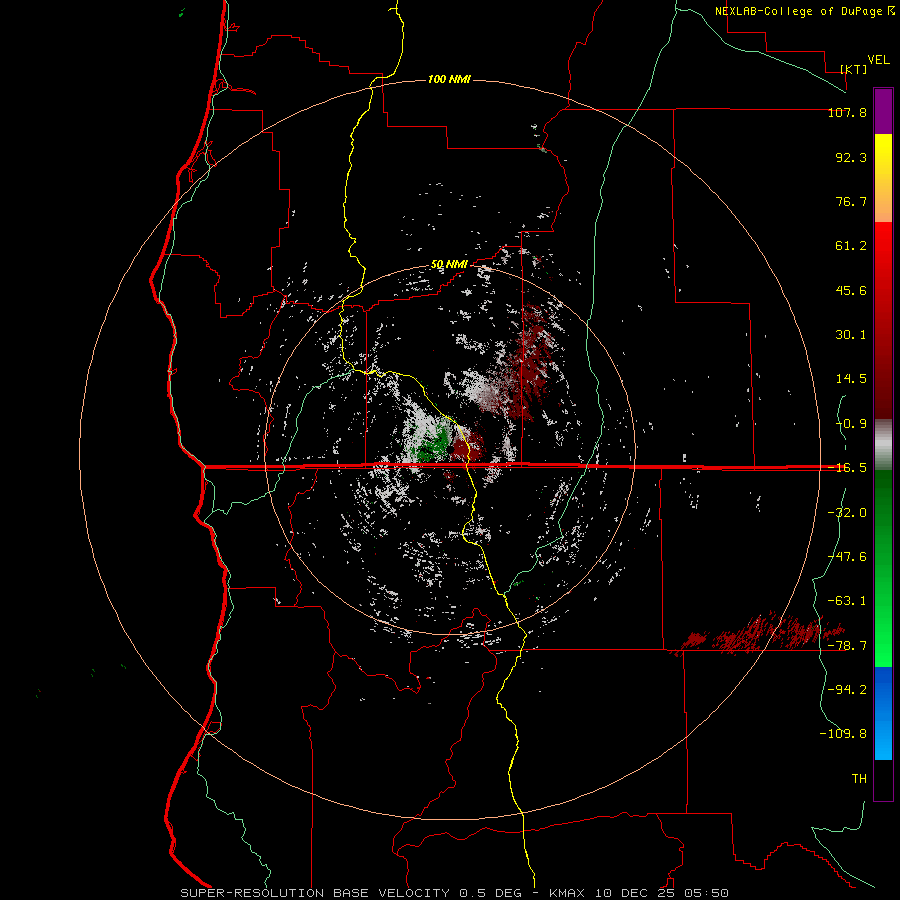Viewport: 900px width, 900px height.
Task: Click the 61.2 velocity scale value
Action: [851, 246]
